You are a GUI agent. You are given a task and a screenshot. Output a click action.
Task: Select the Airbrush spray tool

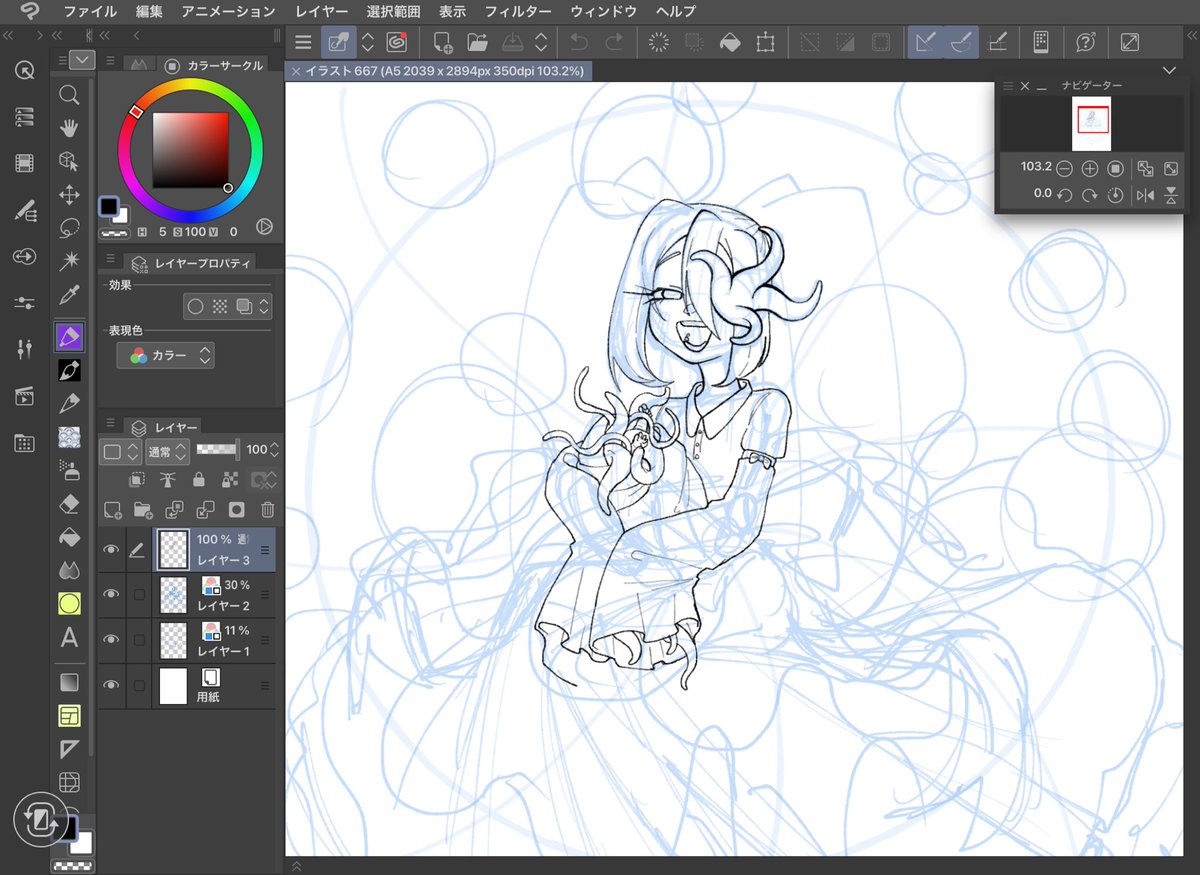(69, 469)
